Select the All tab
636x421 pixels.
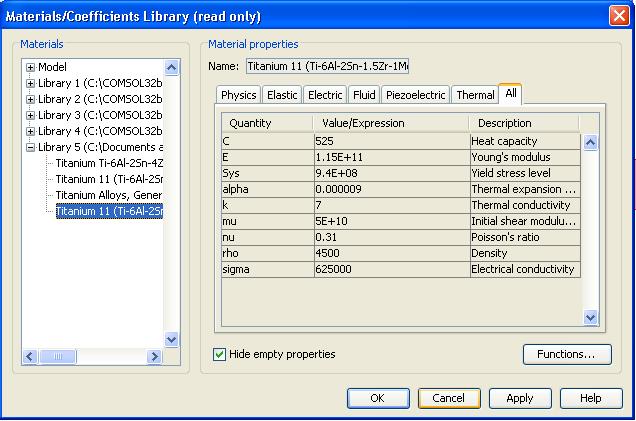pyautogui.click(x=511, y=94)
